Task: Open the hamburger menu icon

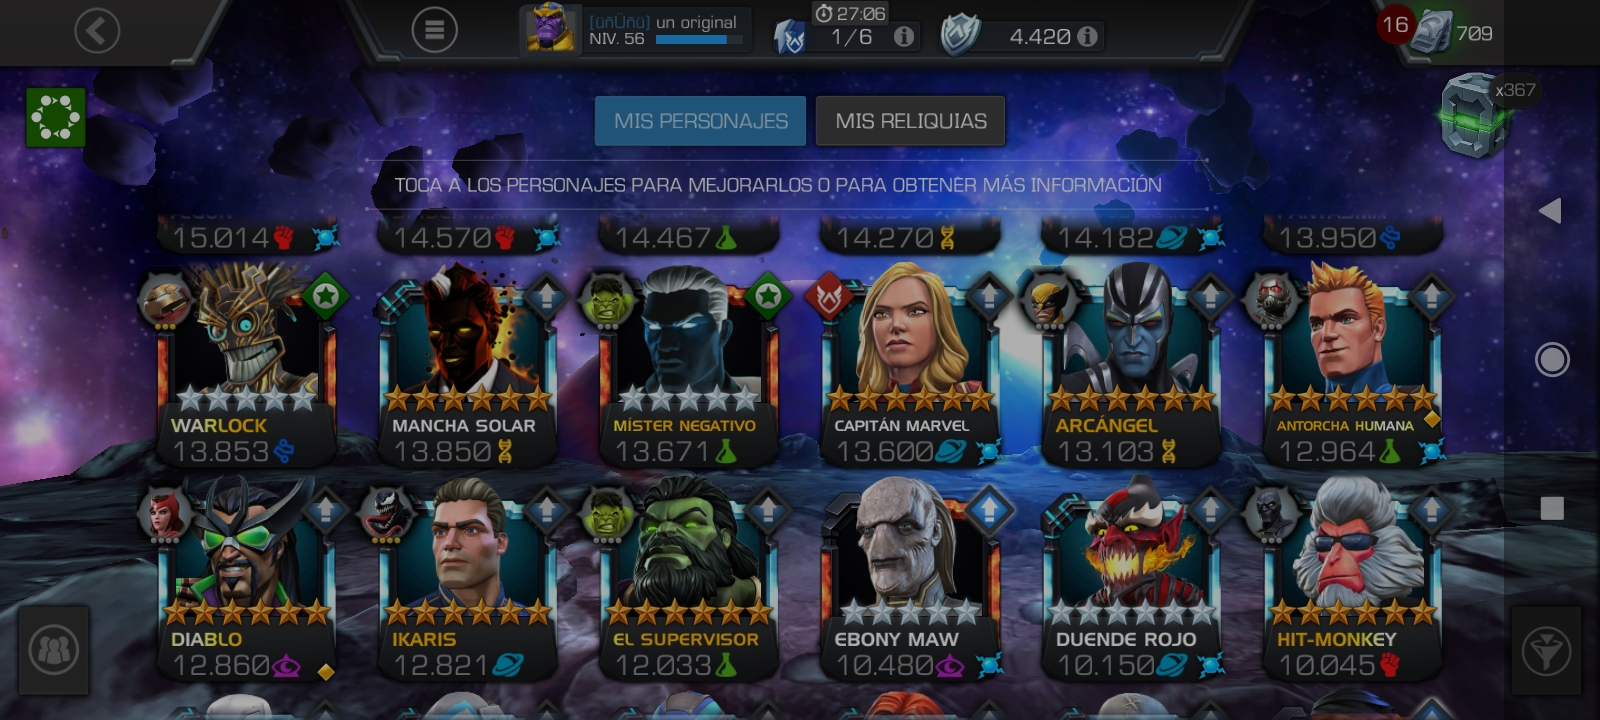Action: pyautogui.click(x=434, y=31)
